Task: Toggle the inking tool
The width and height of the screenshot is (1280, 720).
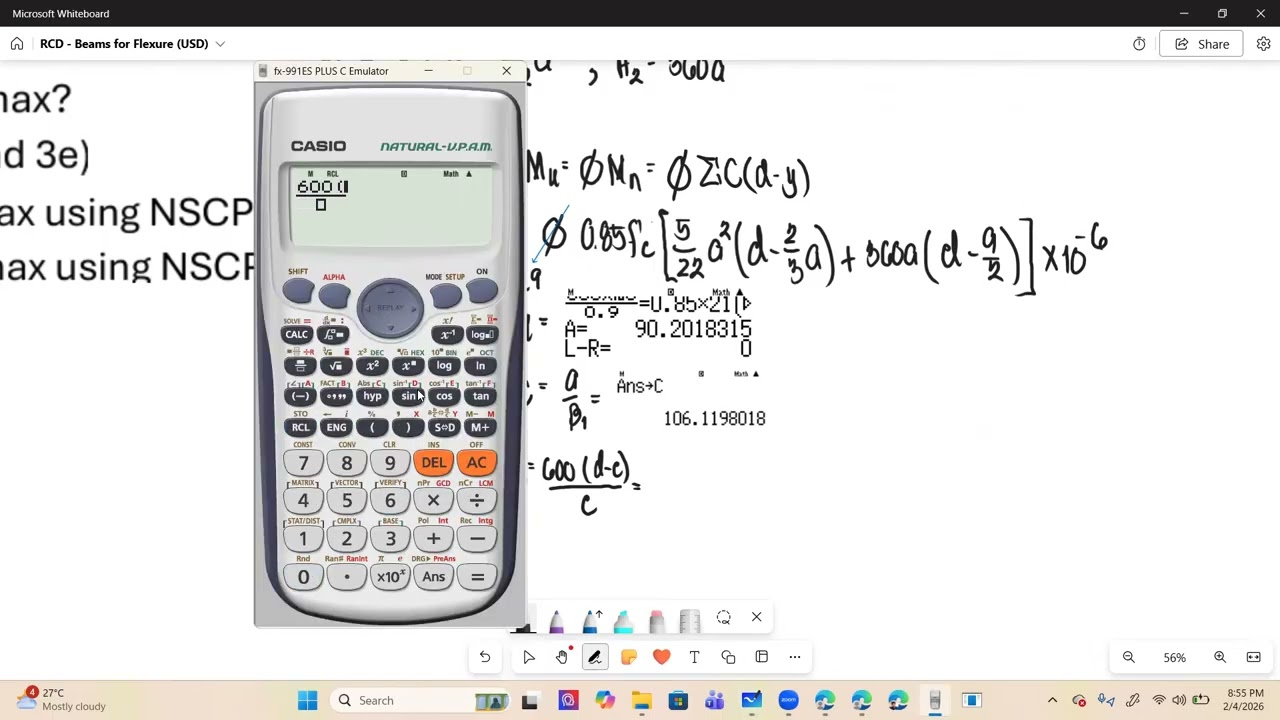Action: (595, 657)
